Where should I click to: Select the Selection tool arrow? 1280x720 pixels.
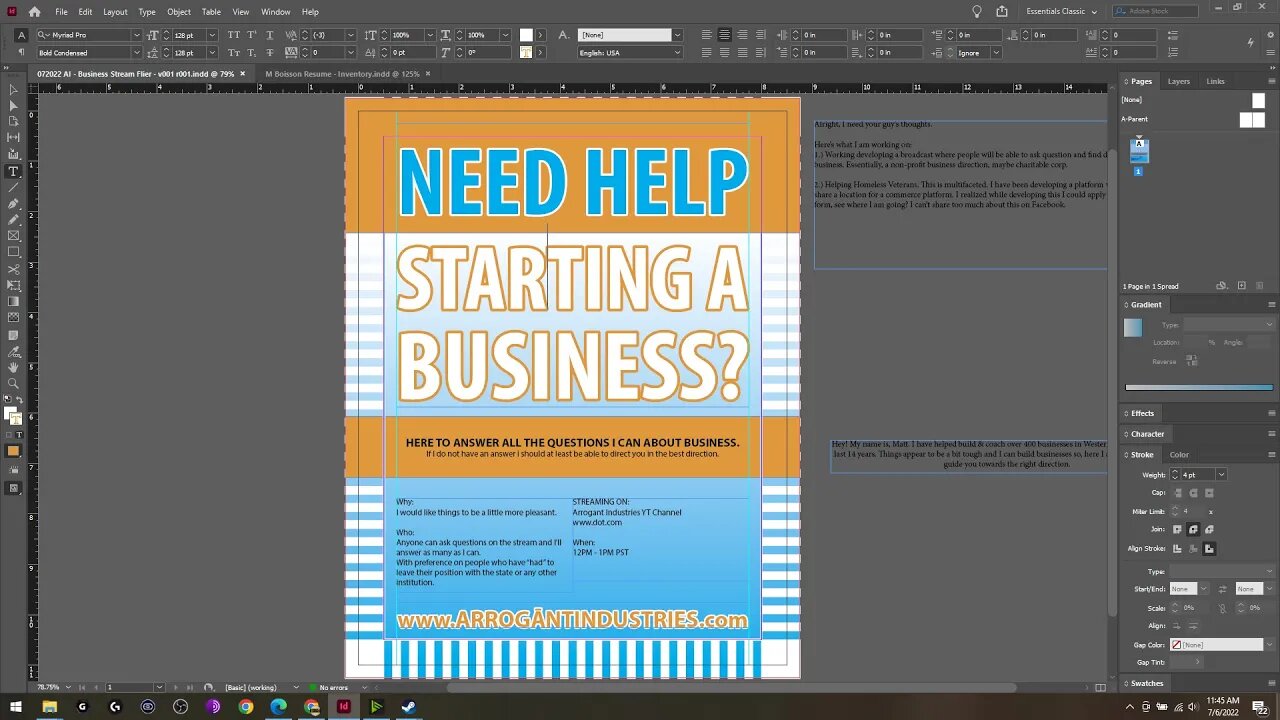(13, 89)
